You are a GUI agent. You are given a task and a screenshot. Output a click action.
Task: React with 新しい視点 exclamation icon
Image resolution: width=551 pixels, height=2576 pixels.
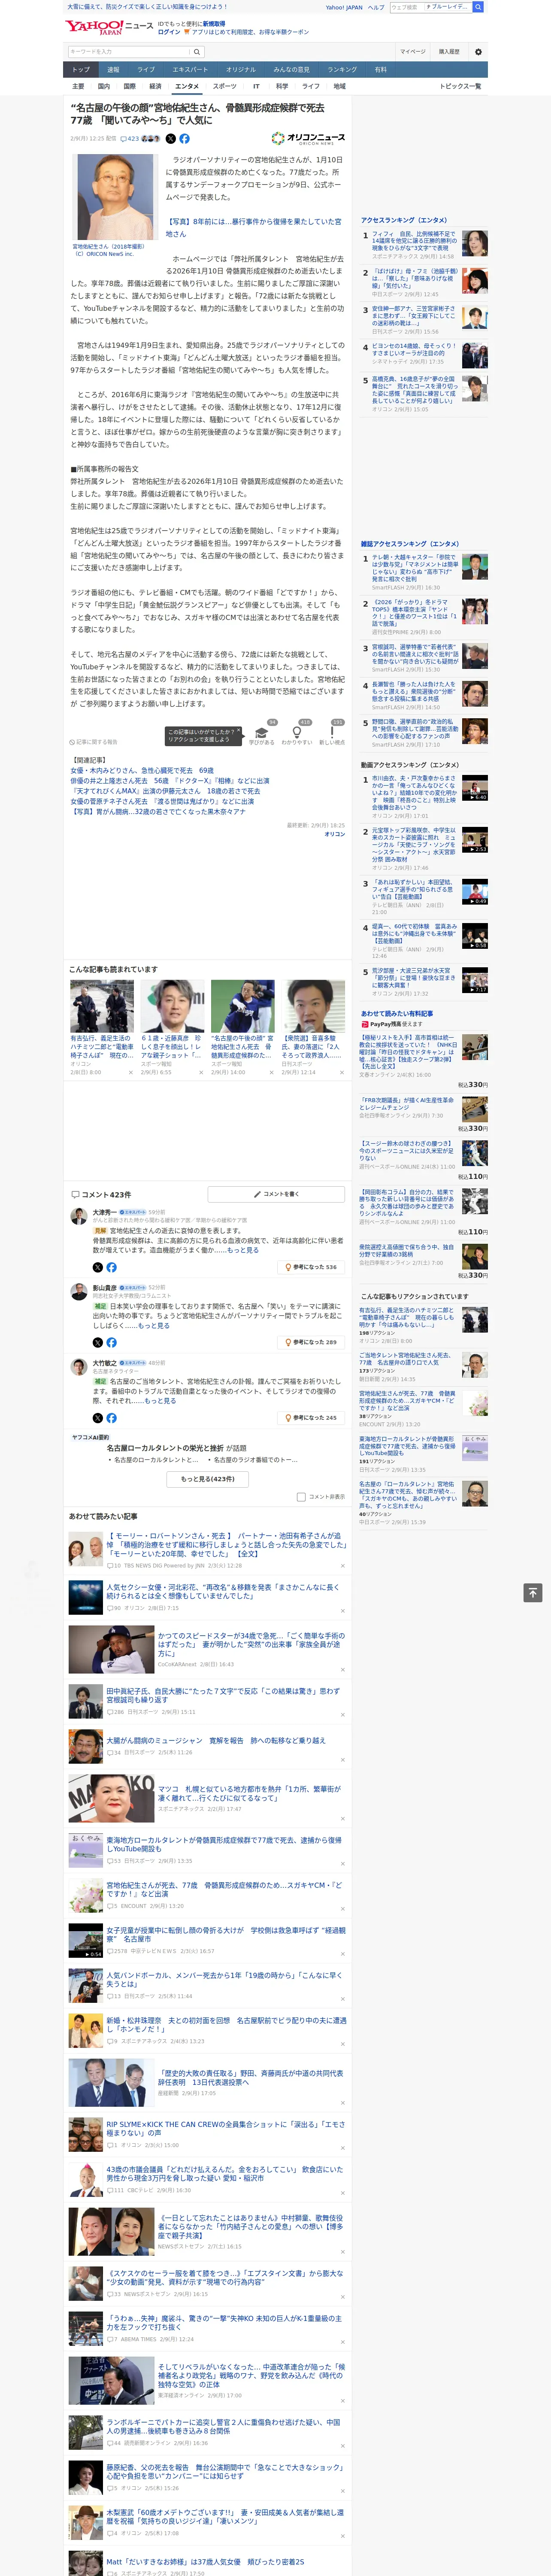(x=332, y=732)
